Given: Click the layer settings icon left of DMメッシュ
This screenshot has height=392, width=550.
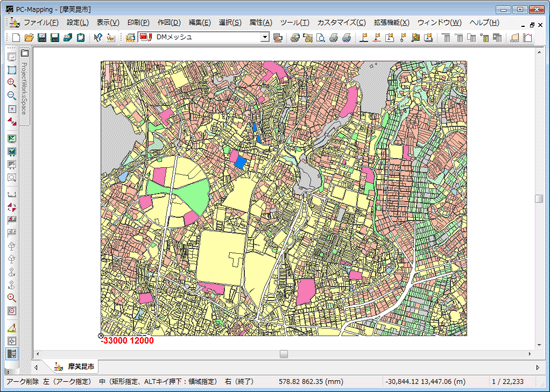Looking at the screenshot, I should pyautogui.click(x=130, y=37).
